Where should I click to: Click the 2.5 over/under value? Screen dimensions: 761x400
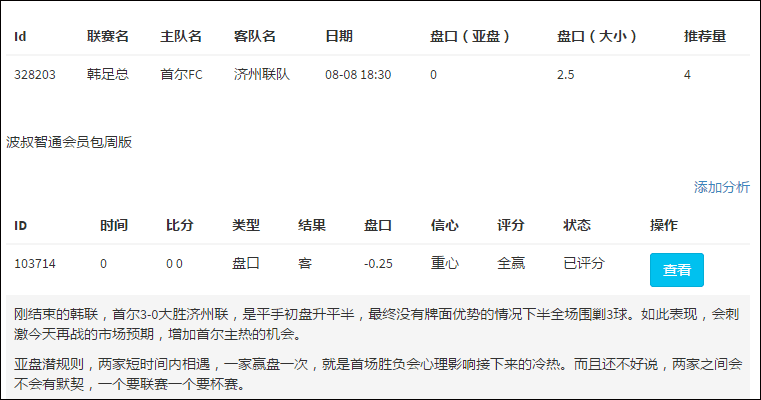click(x=565, y=75)
